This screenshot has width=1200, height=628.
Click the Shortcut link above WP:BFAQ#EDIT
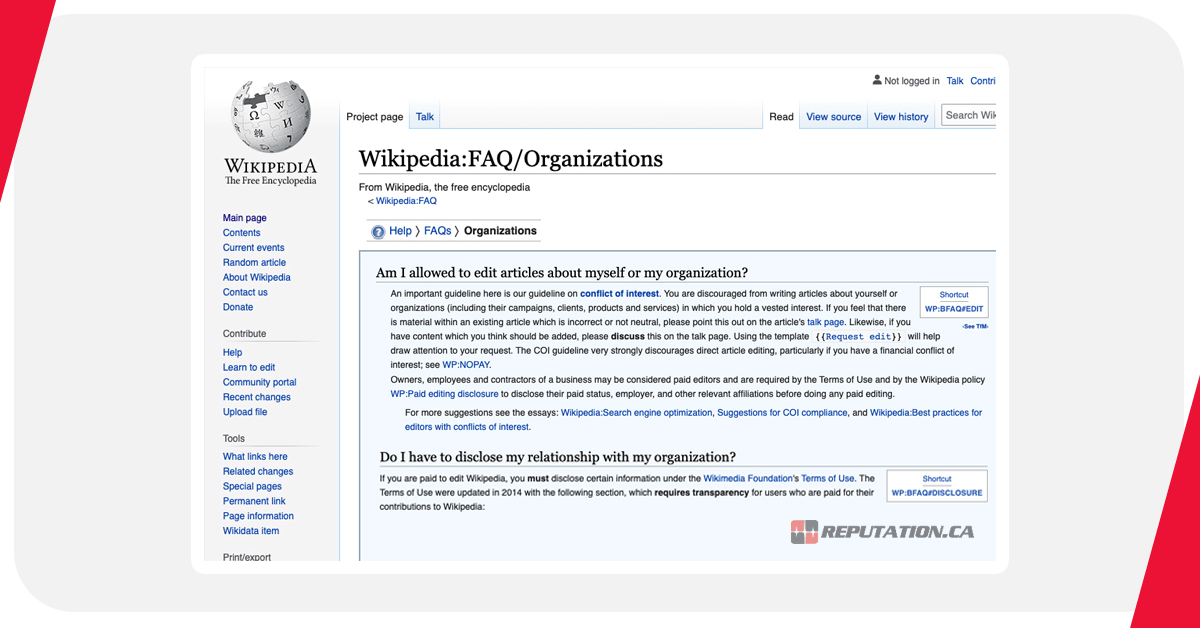coord(954,295)
